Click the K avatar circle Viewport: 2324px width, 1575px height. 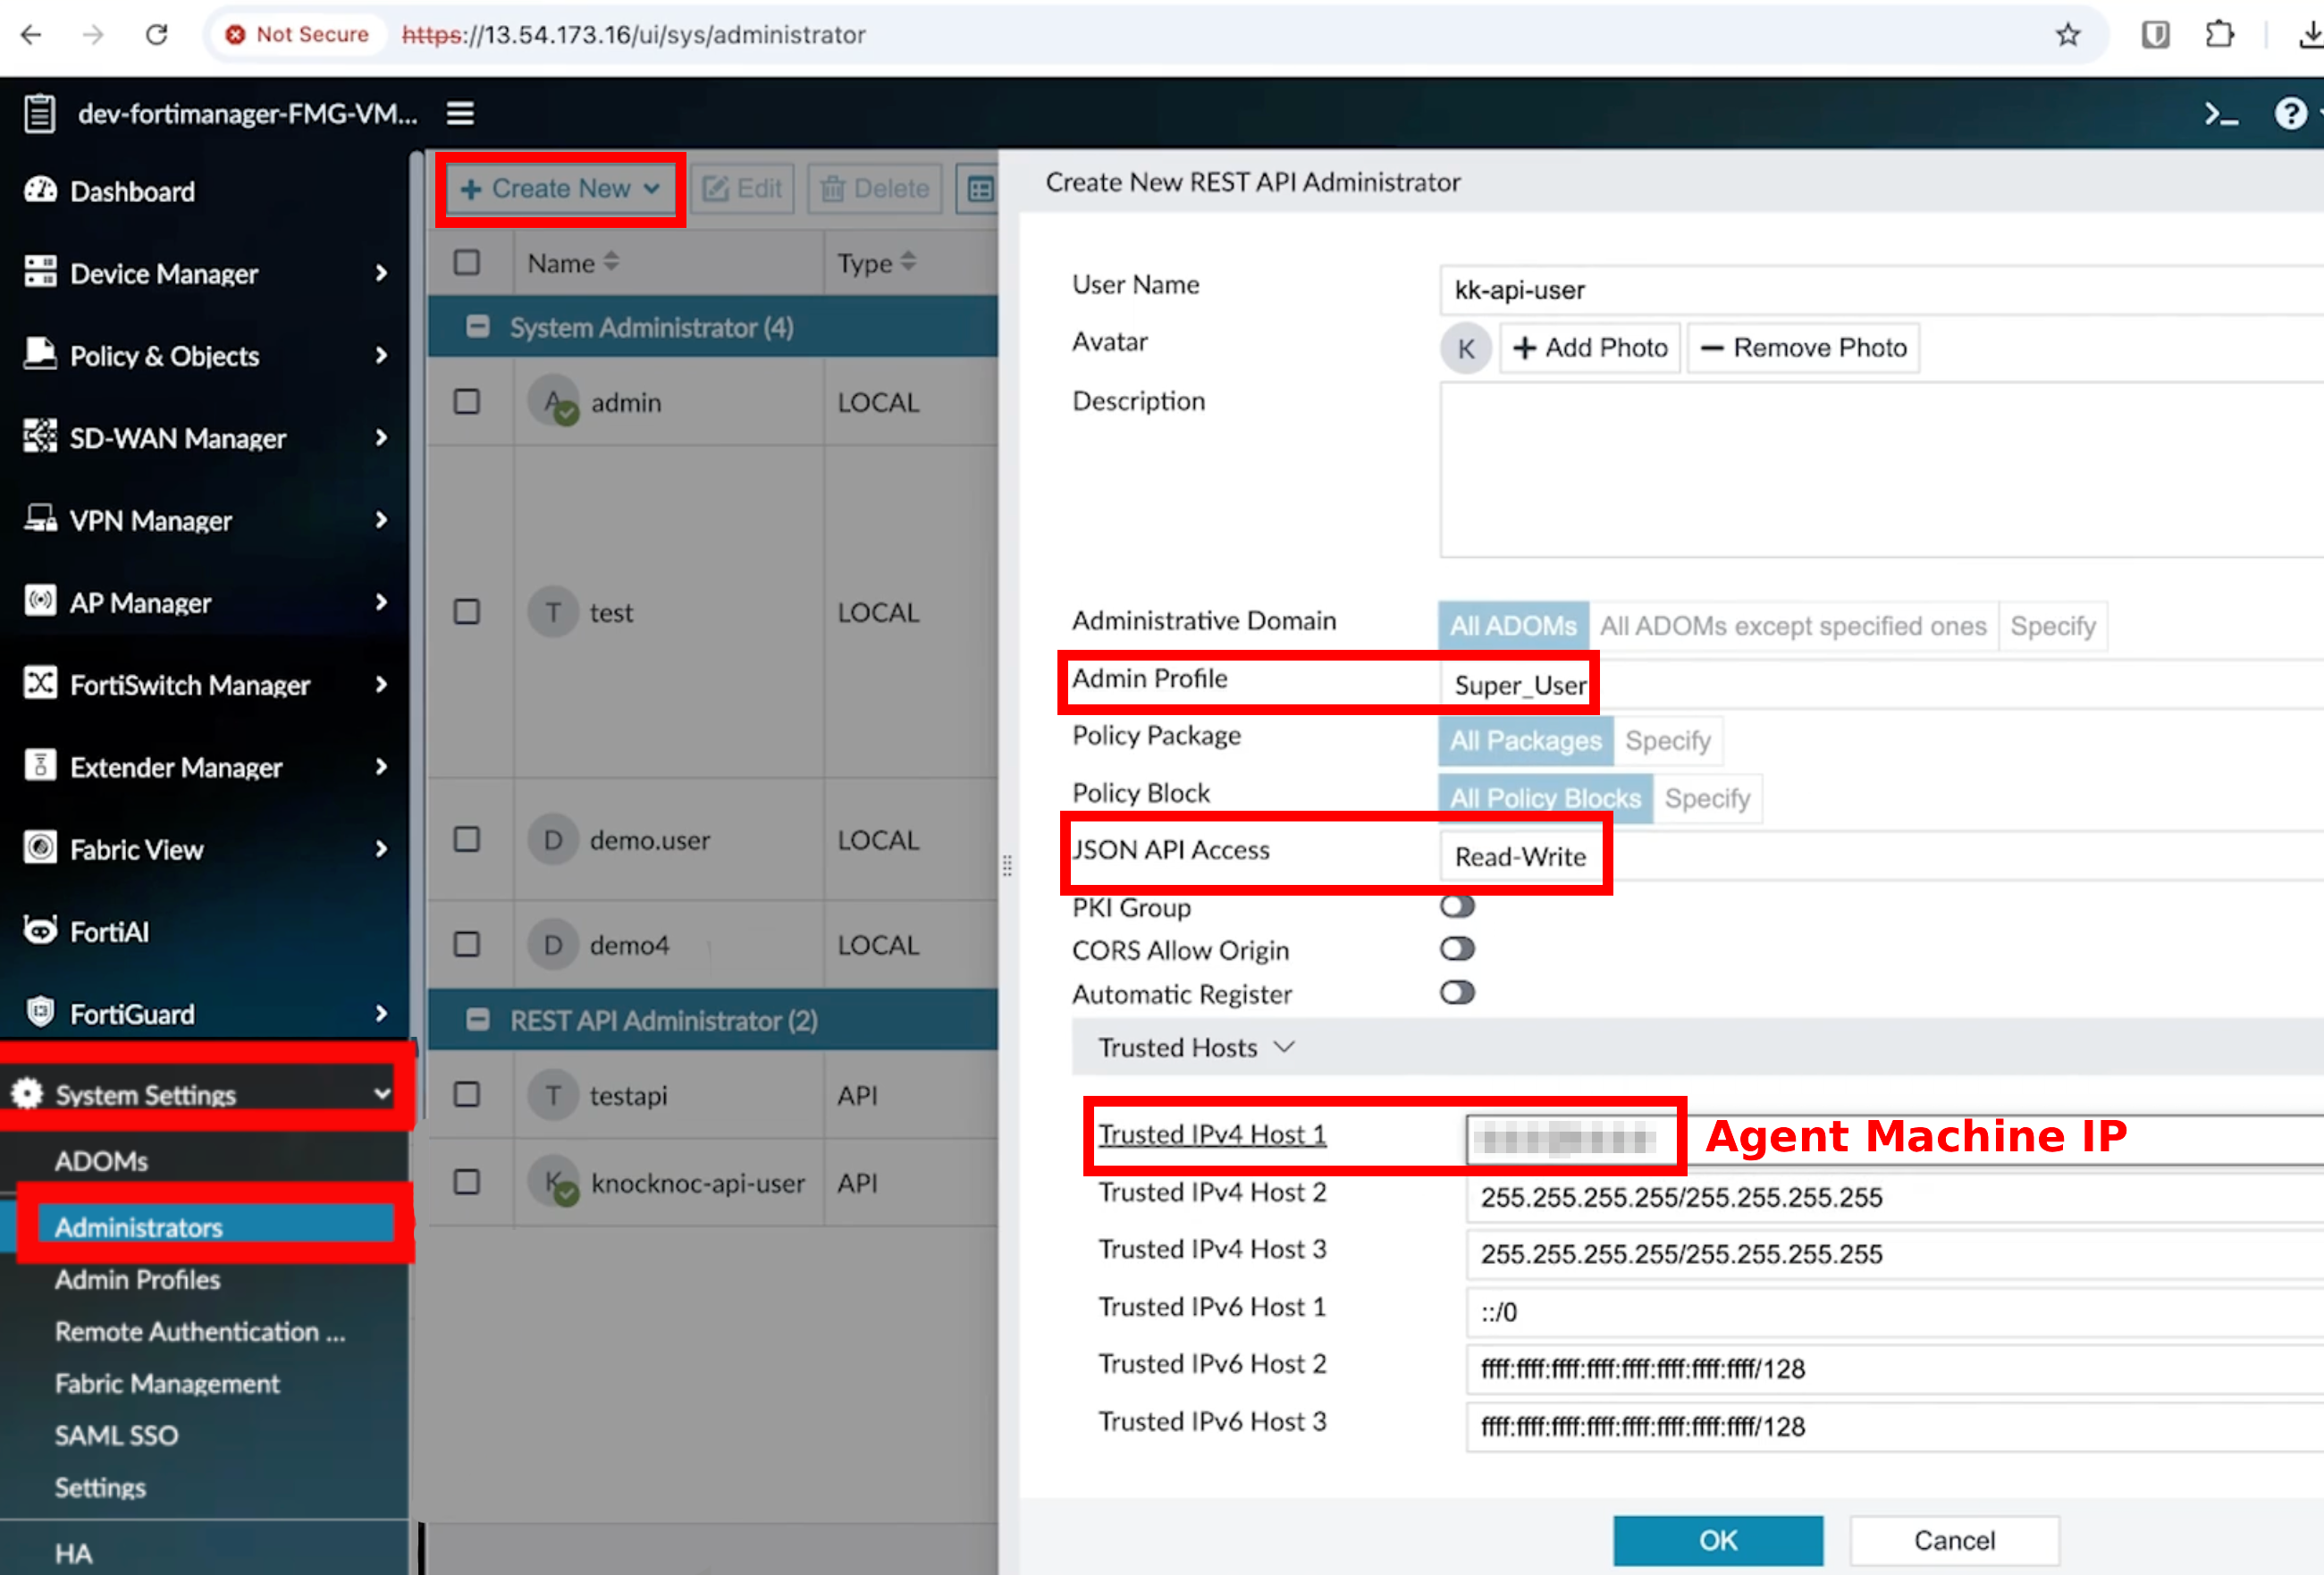click(x=1465, y=348)
